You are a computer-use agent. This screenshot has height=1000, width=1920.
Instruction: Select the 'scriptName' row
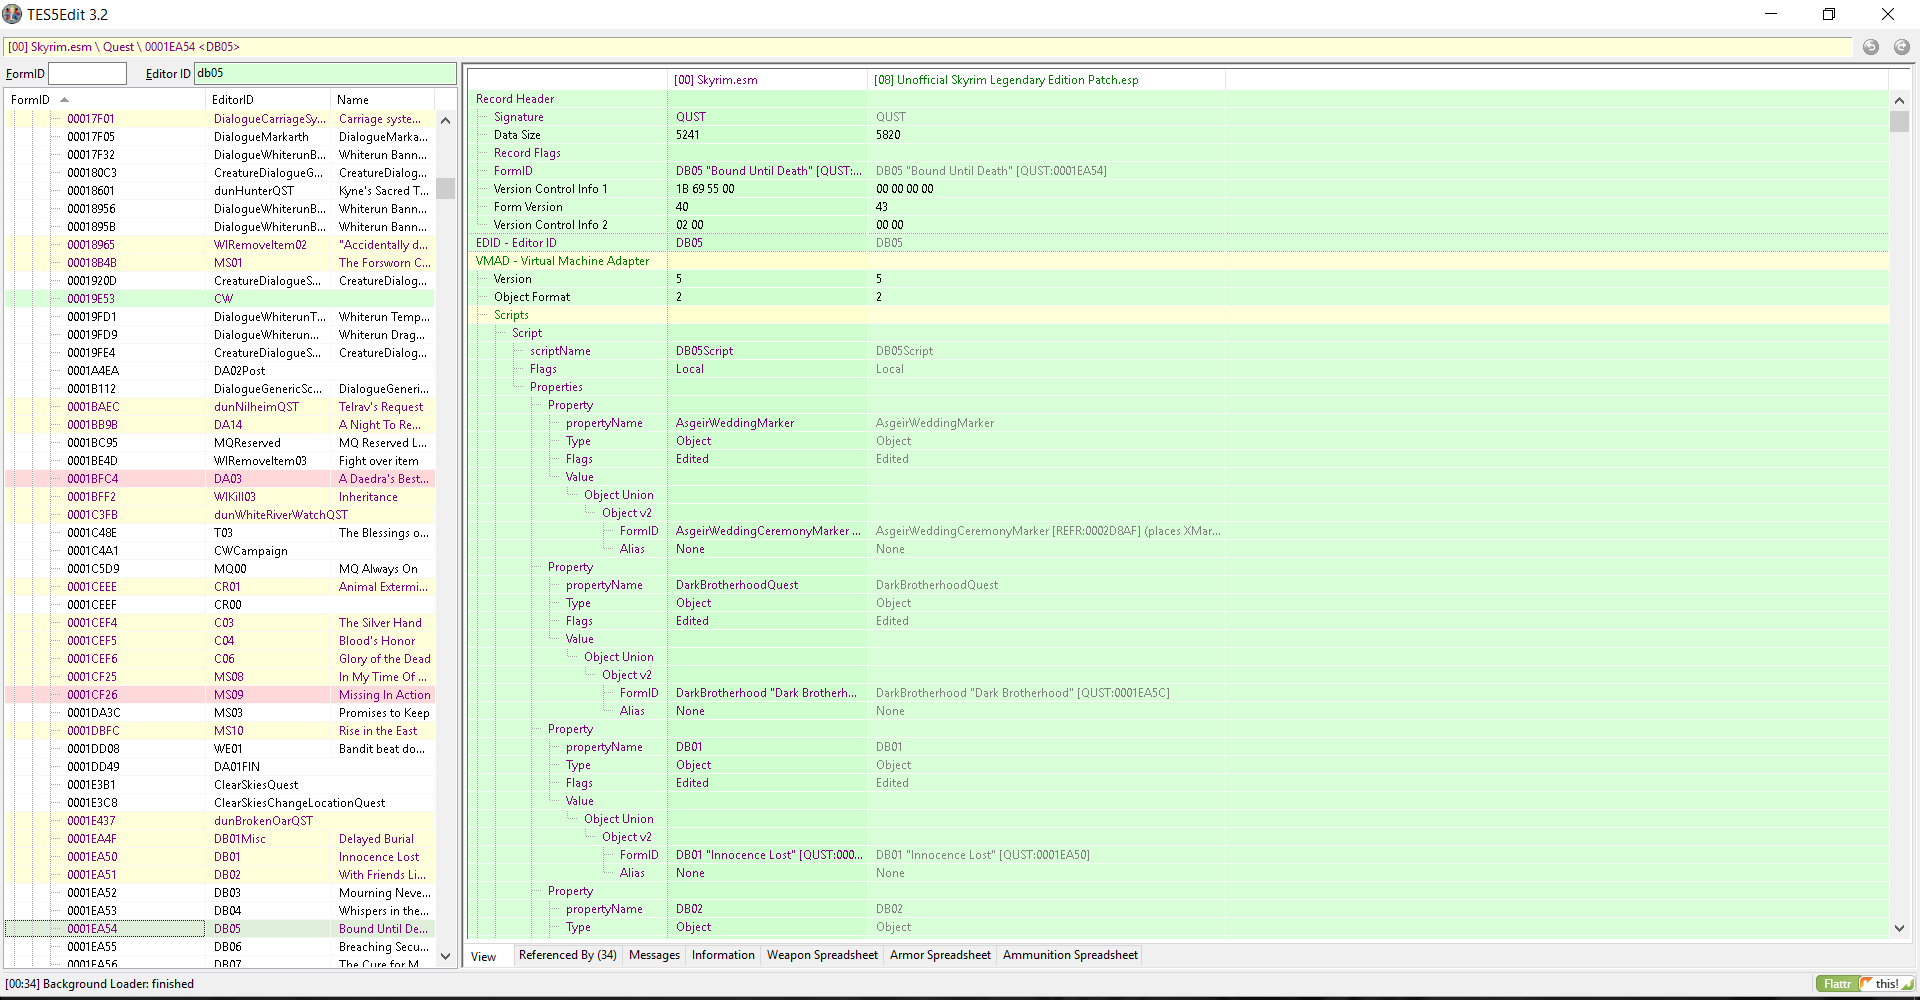[x=1178, y=351]
